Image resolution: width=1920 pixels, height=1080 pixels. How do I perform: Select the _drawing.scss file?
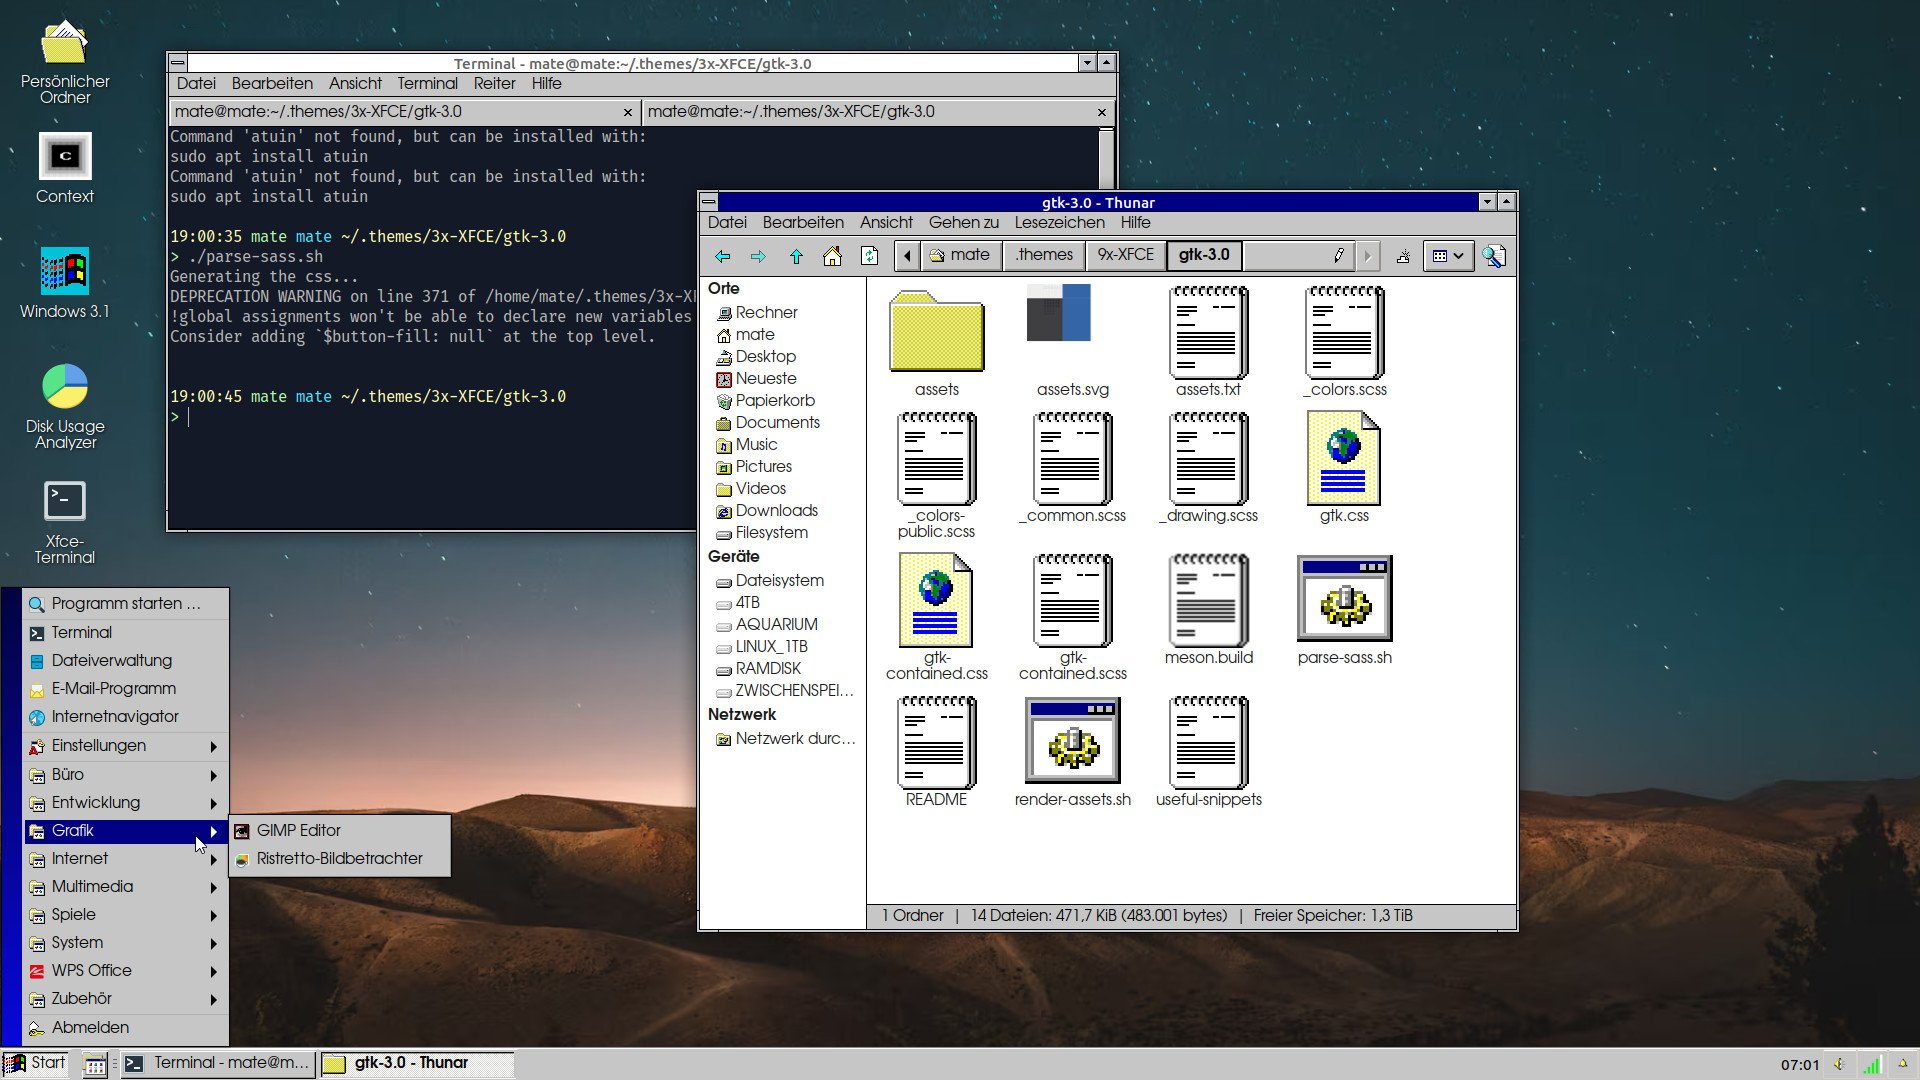pyautogui.click(x=1208, y=469)
